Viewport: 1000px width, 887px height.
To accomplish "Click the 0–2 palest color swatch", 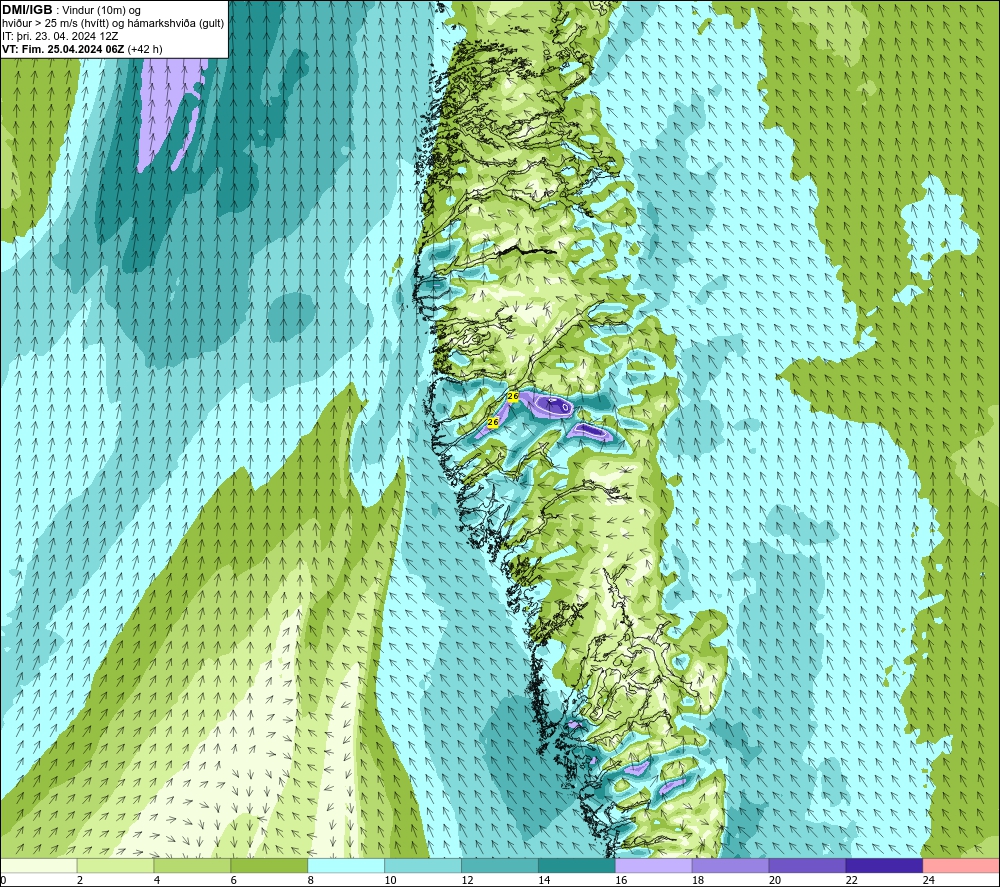I will pos(38,865).
